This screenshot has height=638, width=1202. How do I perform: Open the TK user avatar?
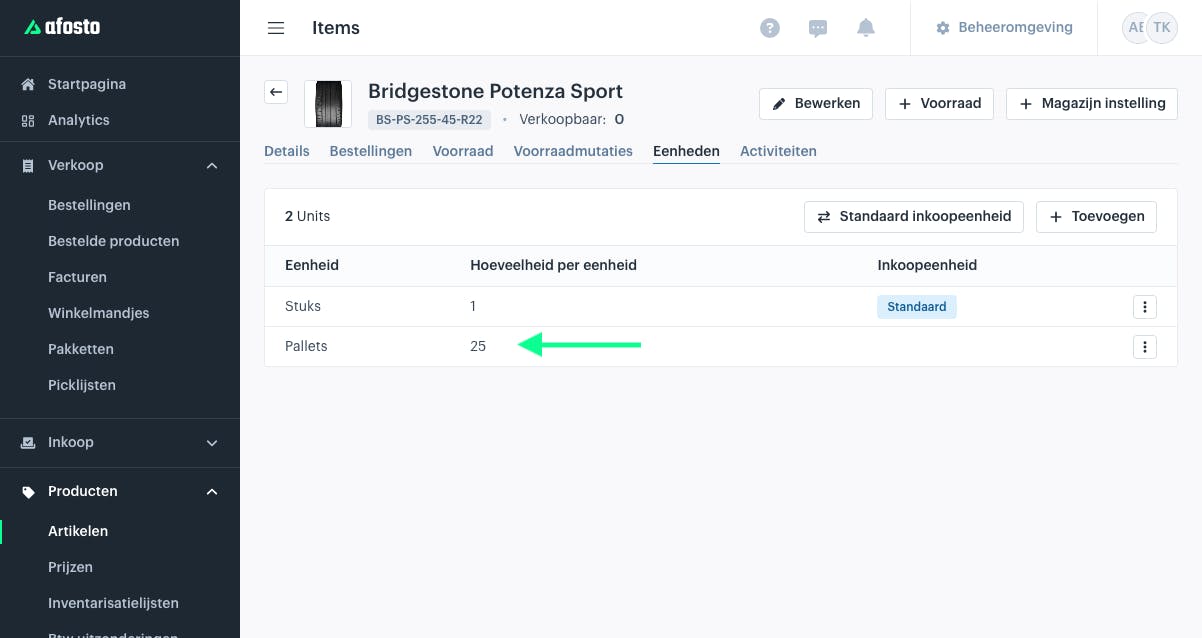tap(1161, 28)
